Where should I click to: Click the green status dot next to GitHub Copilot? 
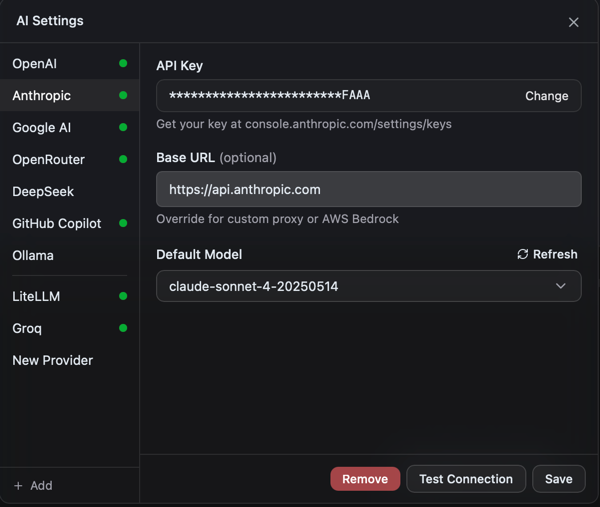[123, 223]
